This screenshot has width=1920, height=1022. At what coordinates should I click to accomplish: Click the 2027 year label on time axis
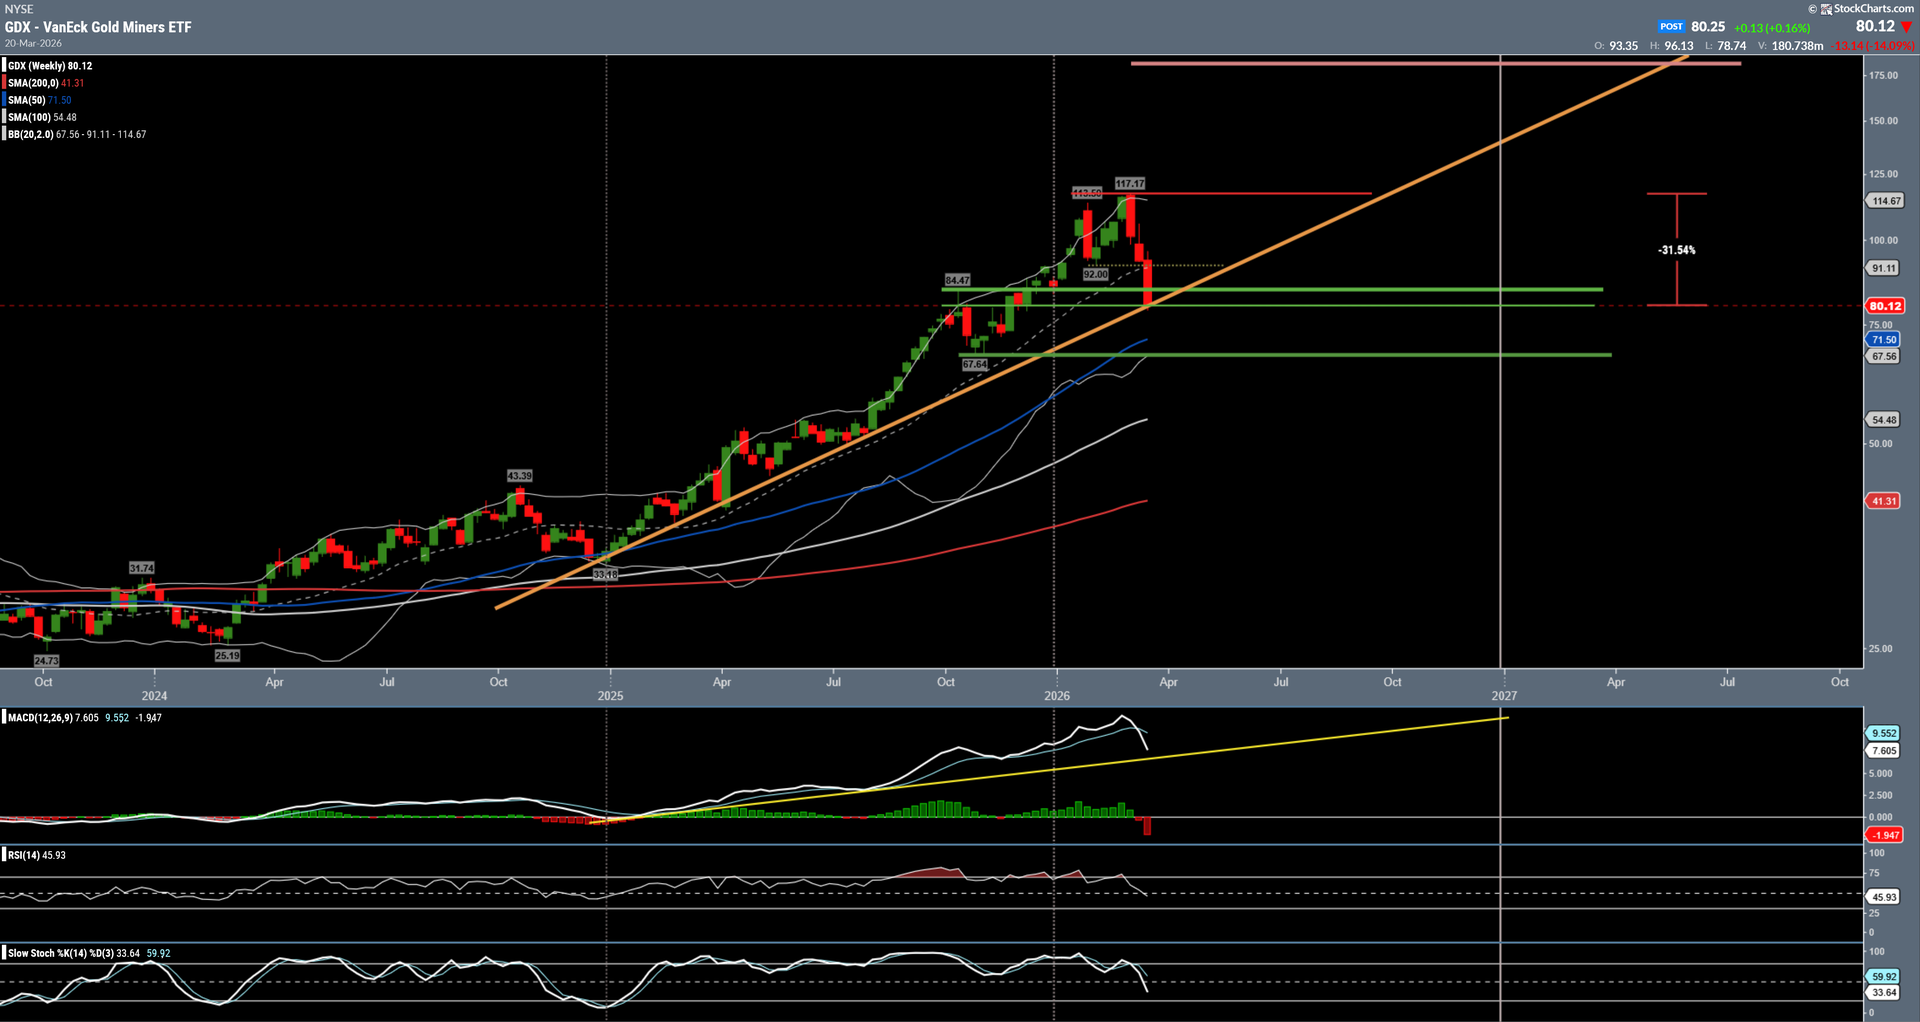point(1504,696)
